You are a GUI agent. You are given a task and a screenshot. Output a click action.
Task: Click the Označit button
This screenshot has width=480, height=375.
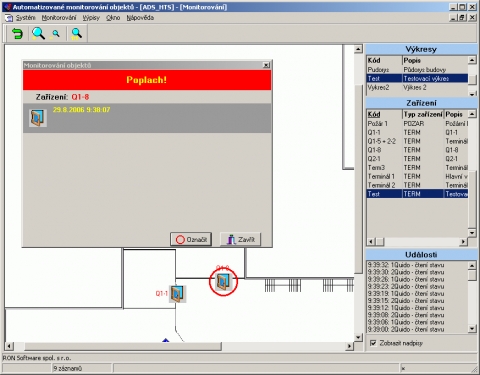coord(191,239)
